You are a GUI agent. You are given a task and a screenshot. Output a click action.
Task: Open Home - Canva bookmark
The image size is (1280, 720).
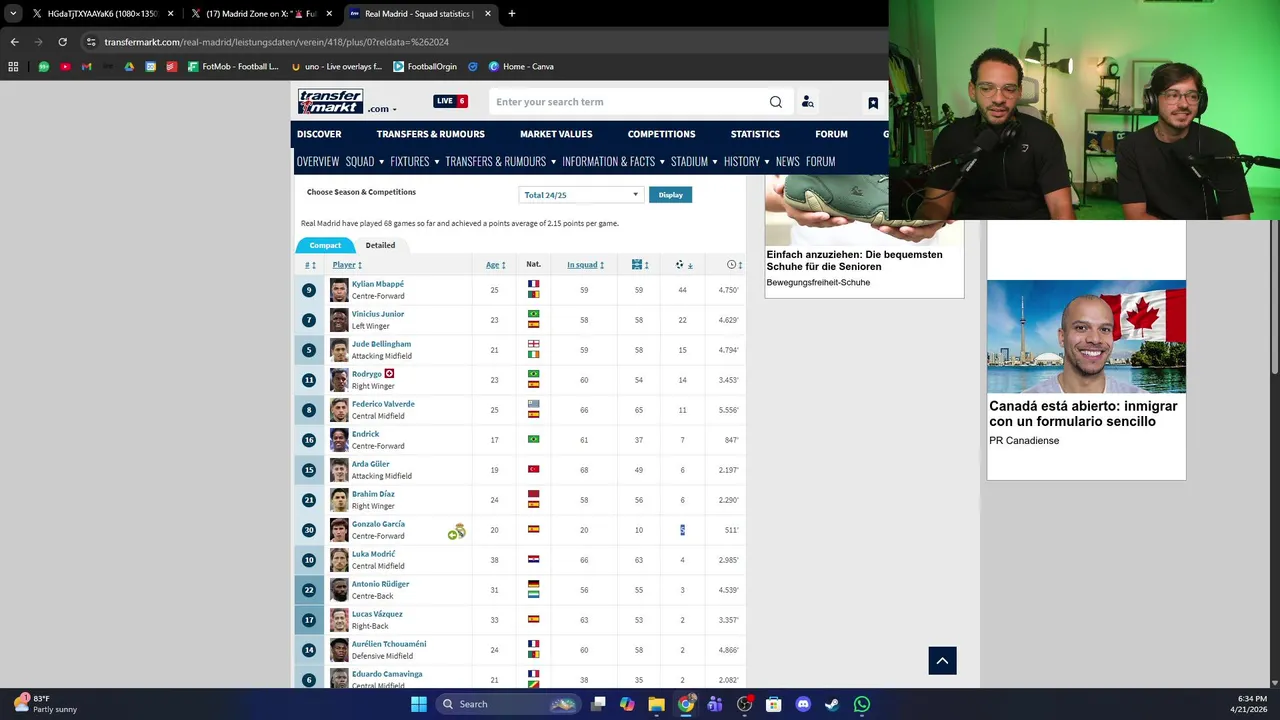pyautogui.click(x=521, y=67)
